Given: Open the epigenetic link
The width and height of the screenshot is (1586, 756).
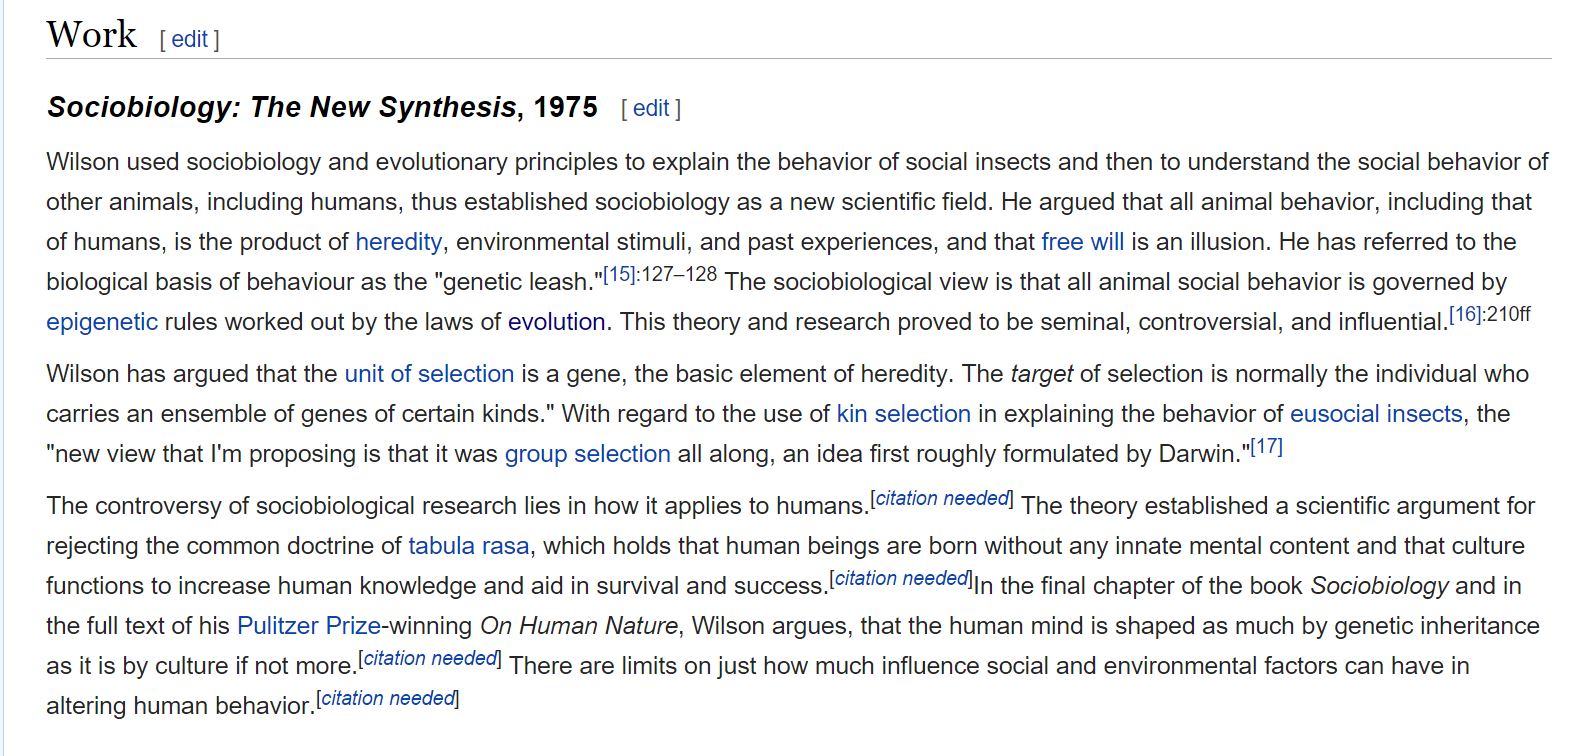Looking at the screenshot, I should (x=102, y=322).
